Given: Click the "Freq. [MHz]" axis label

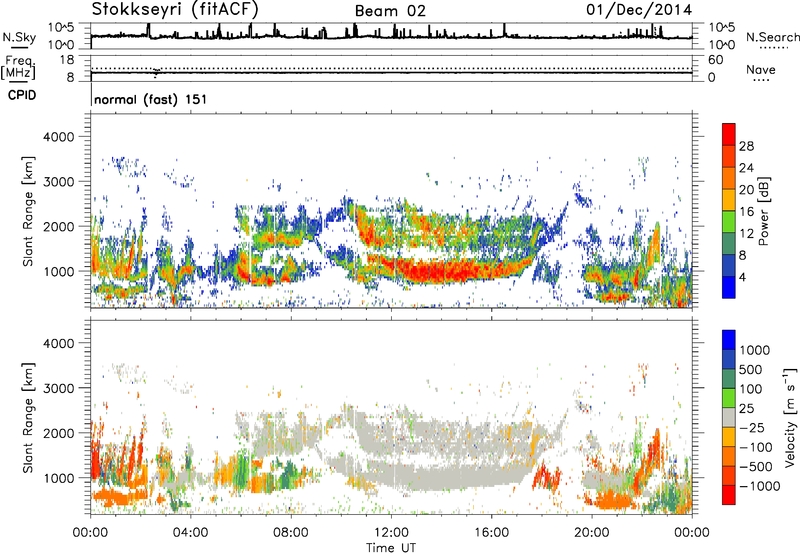Looking at the screenshot, I should click(x=18, y=68).
